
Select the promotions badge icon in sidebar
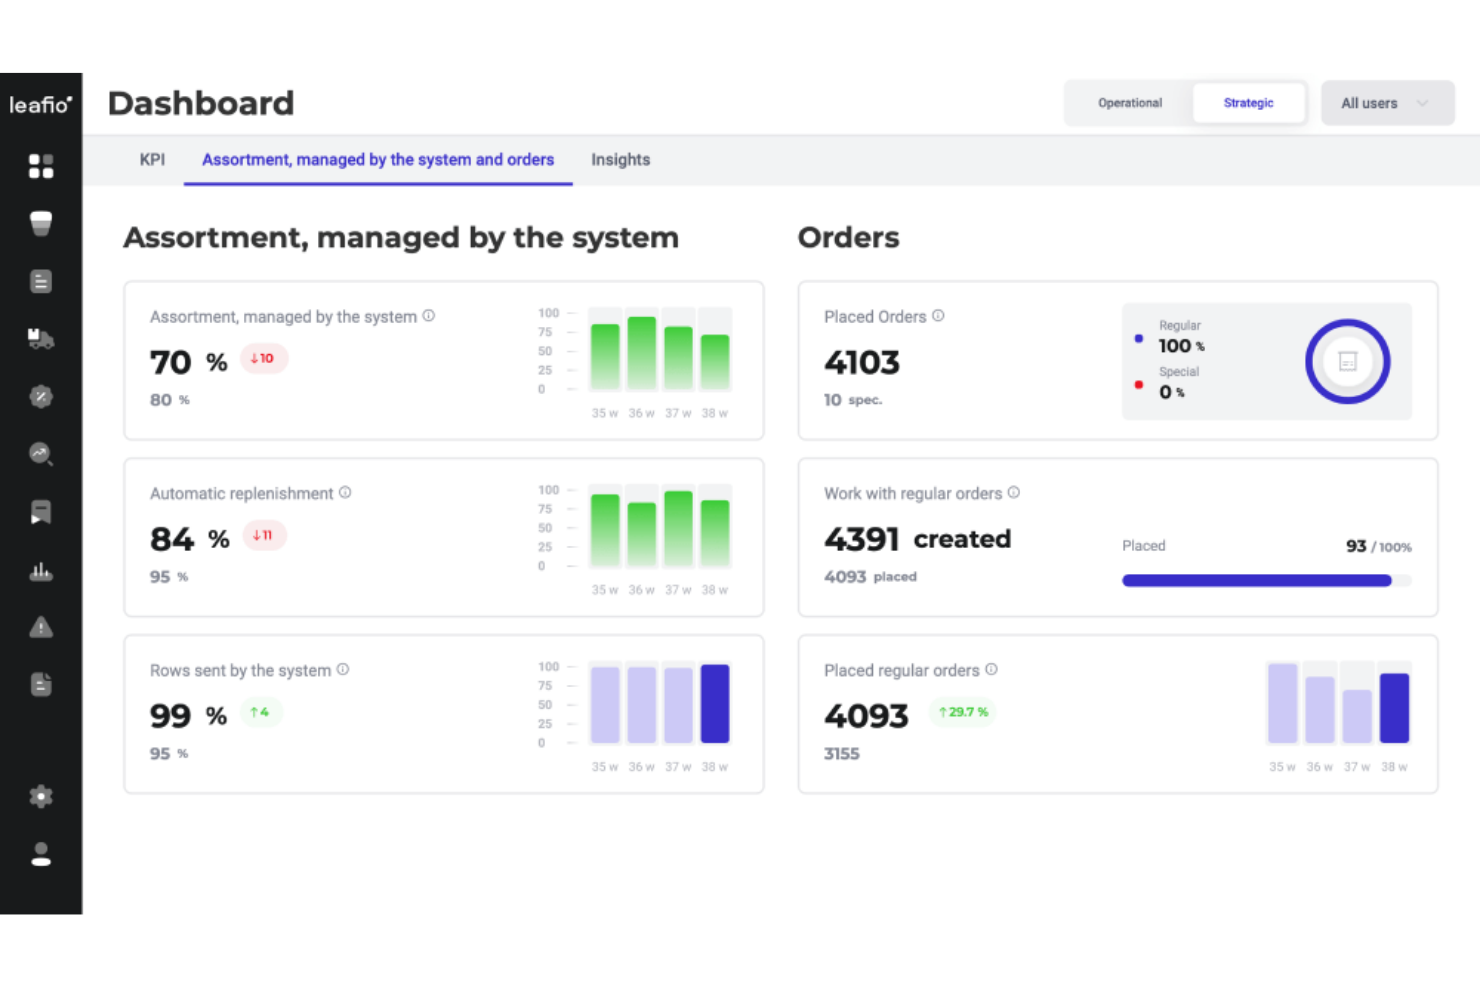click(x=41, y=396)
